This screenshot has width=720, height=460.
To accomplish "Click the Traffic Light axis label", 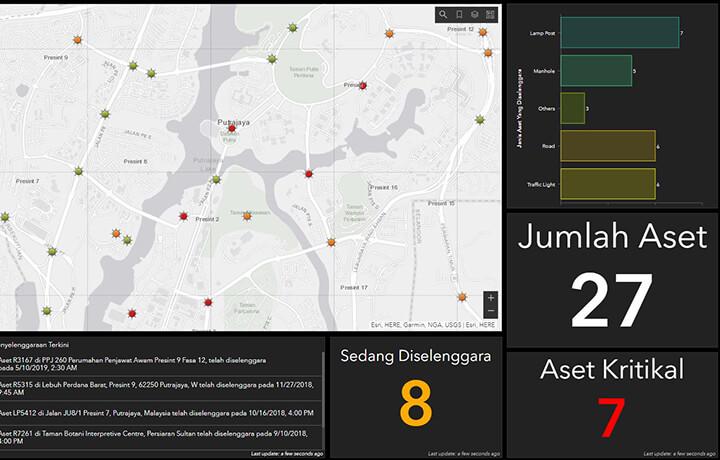I will click(541, 185).
